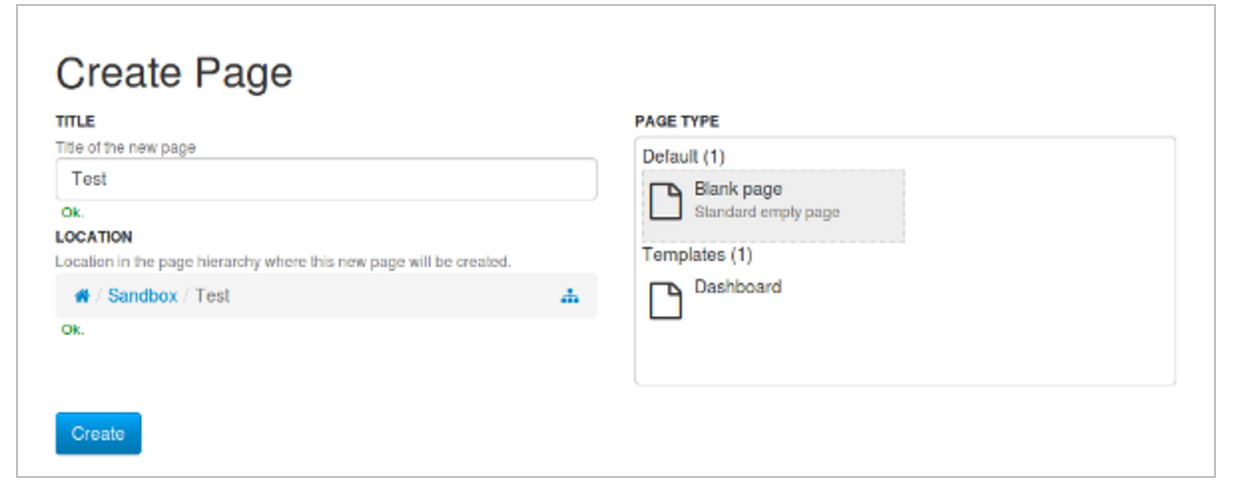Click the home icon in location breadcrumb
This screenshot has height=486, width=1248.
pyautogui.click(x=82, y=296)
